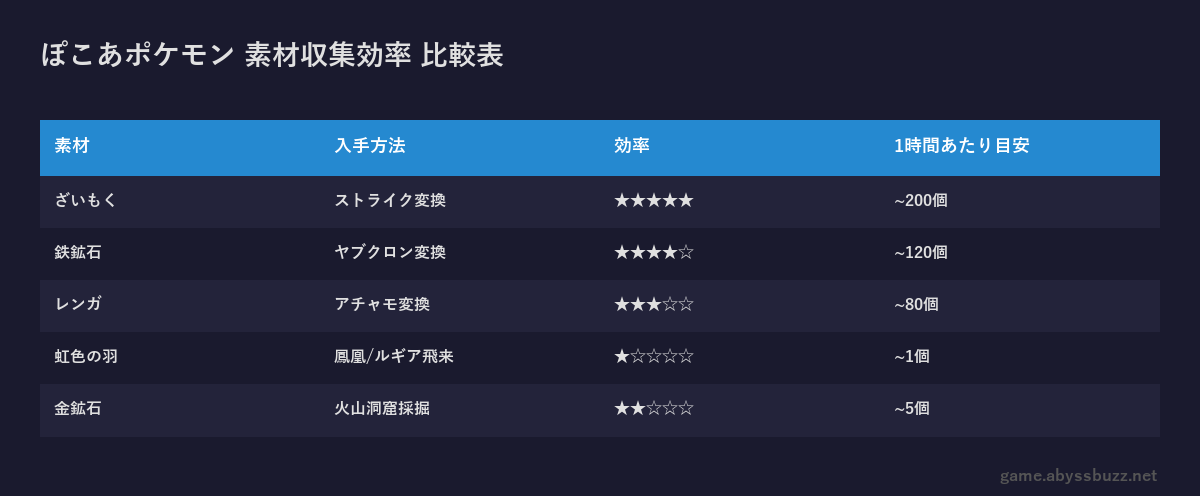This screenshot has width=1200, height=496.
Task: Click the 素材 column header
Action: click(72, 146)
